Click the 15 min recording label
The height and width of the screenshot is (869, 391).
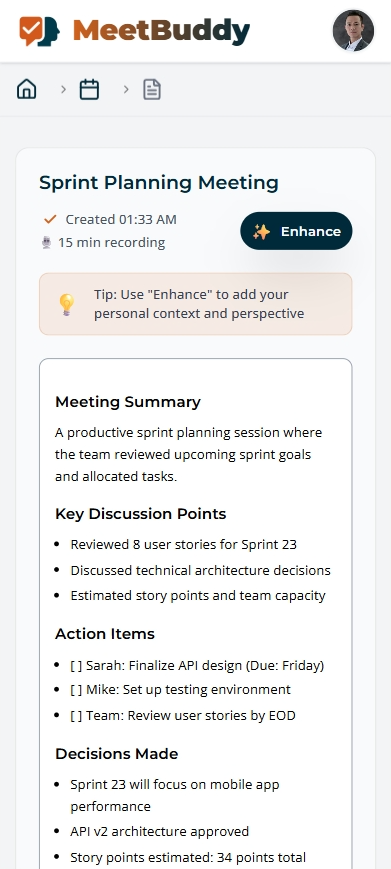(x=111, y=243)
